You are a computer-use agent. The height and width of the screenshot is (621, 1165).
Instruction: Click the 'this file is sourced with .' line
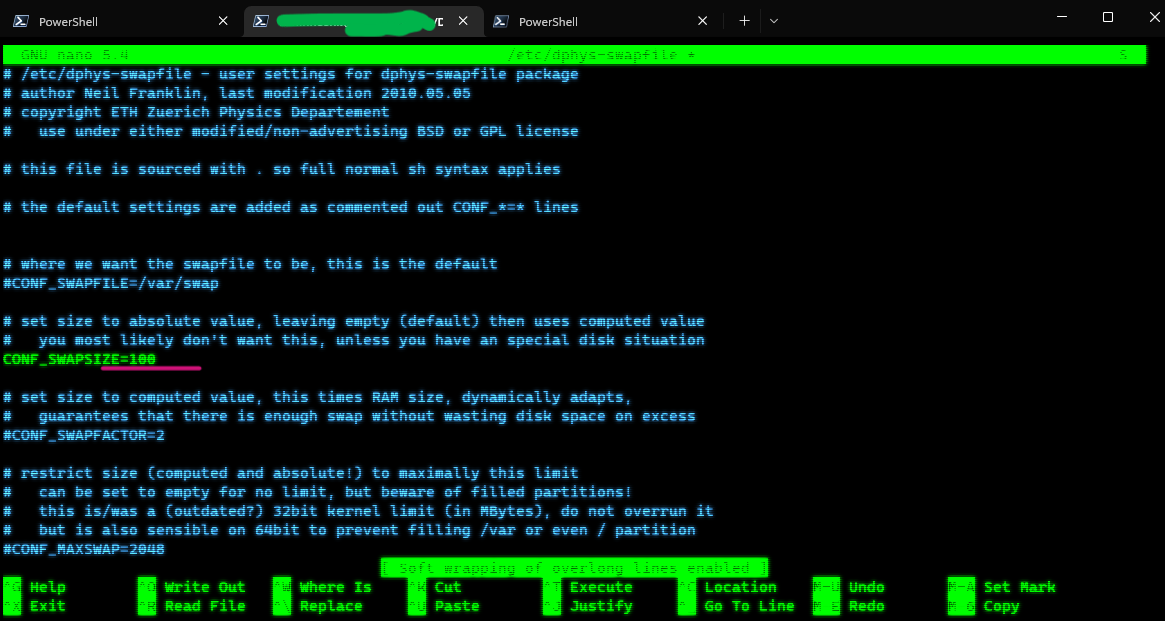[x=282, y=169]
